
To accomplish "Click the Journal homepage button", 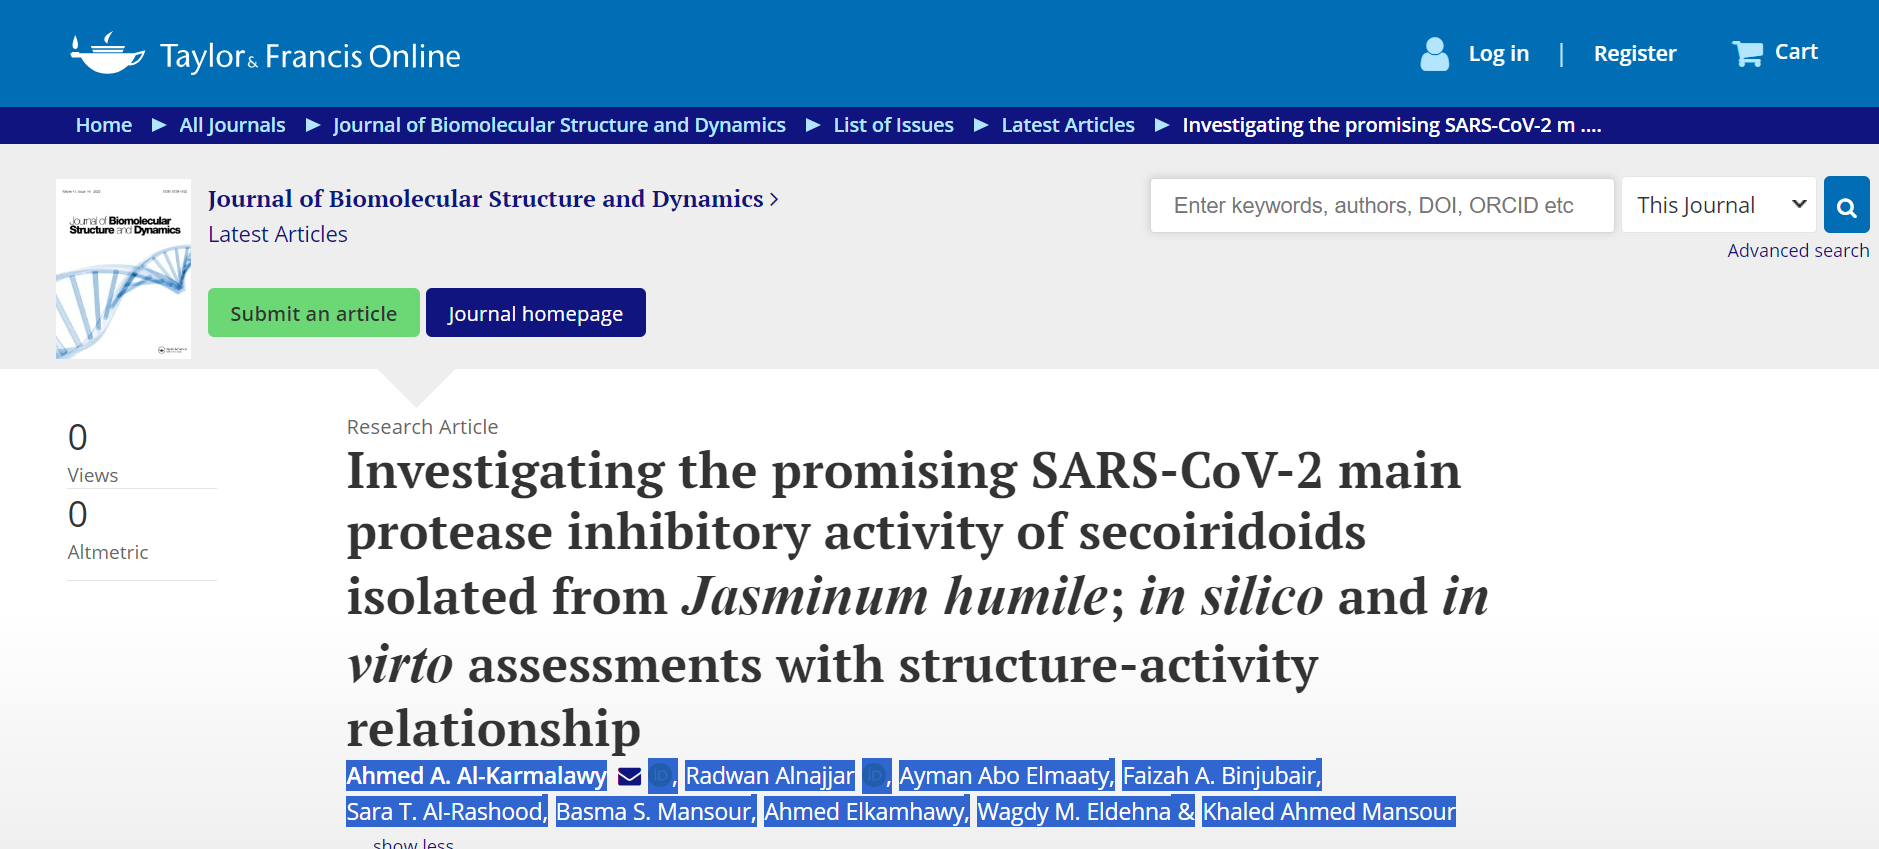I will click(535, 313).
